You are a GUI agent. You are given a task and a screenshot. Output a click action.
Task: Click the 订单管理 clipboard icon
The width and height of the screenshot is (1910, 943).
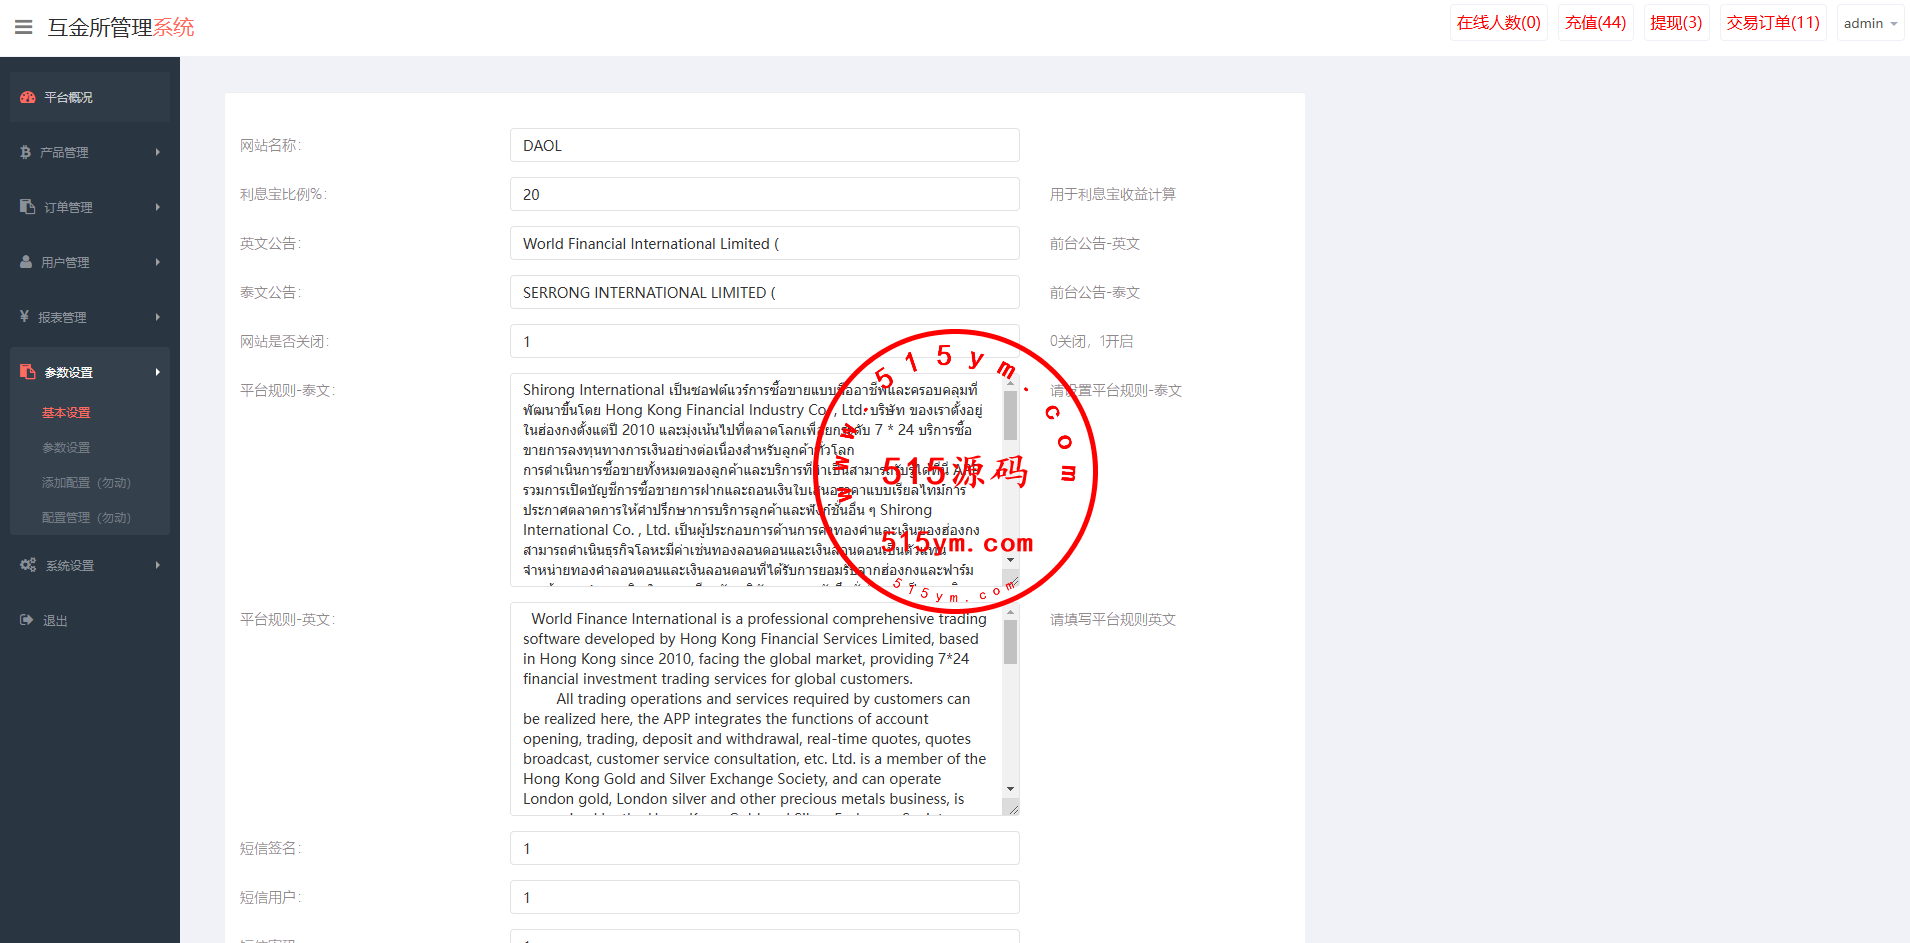(x=27, y=207)
